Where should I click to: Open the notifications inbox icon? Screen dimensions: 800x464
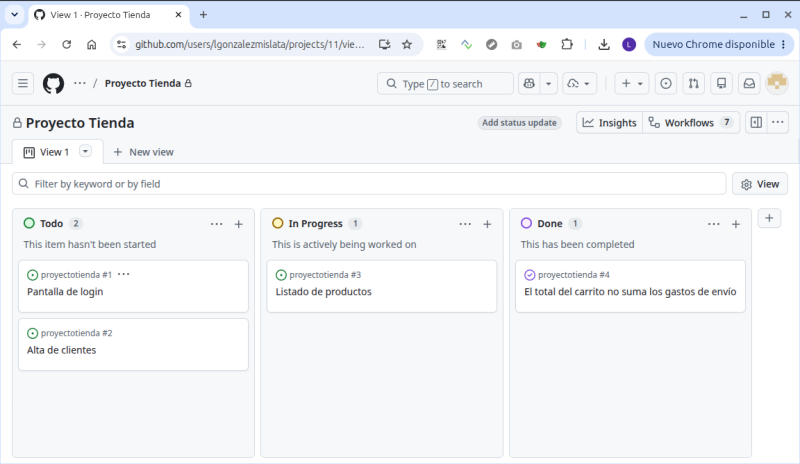pyautogui.click(x=749, y=83)
